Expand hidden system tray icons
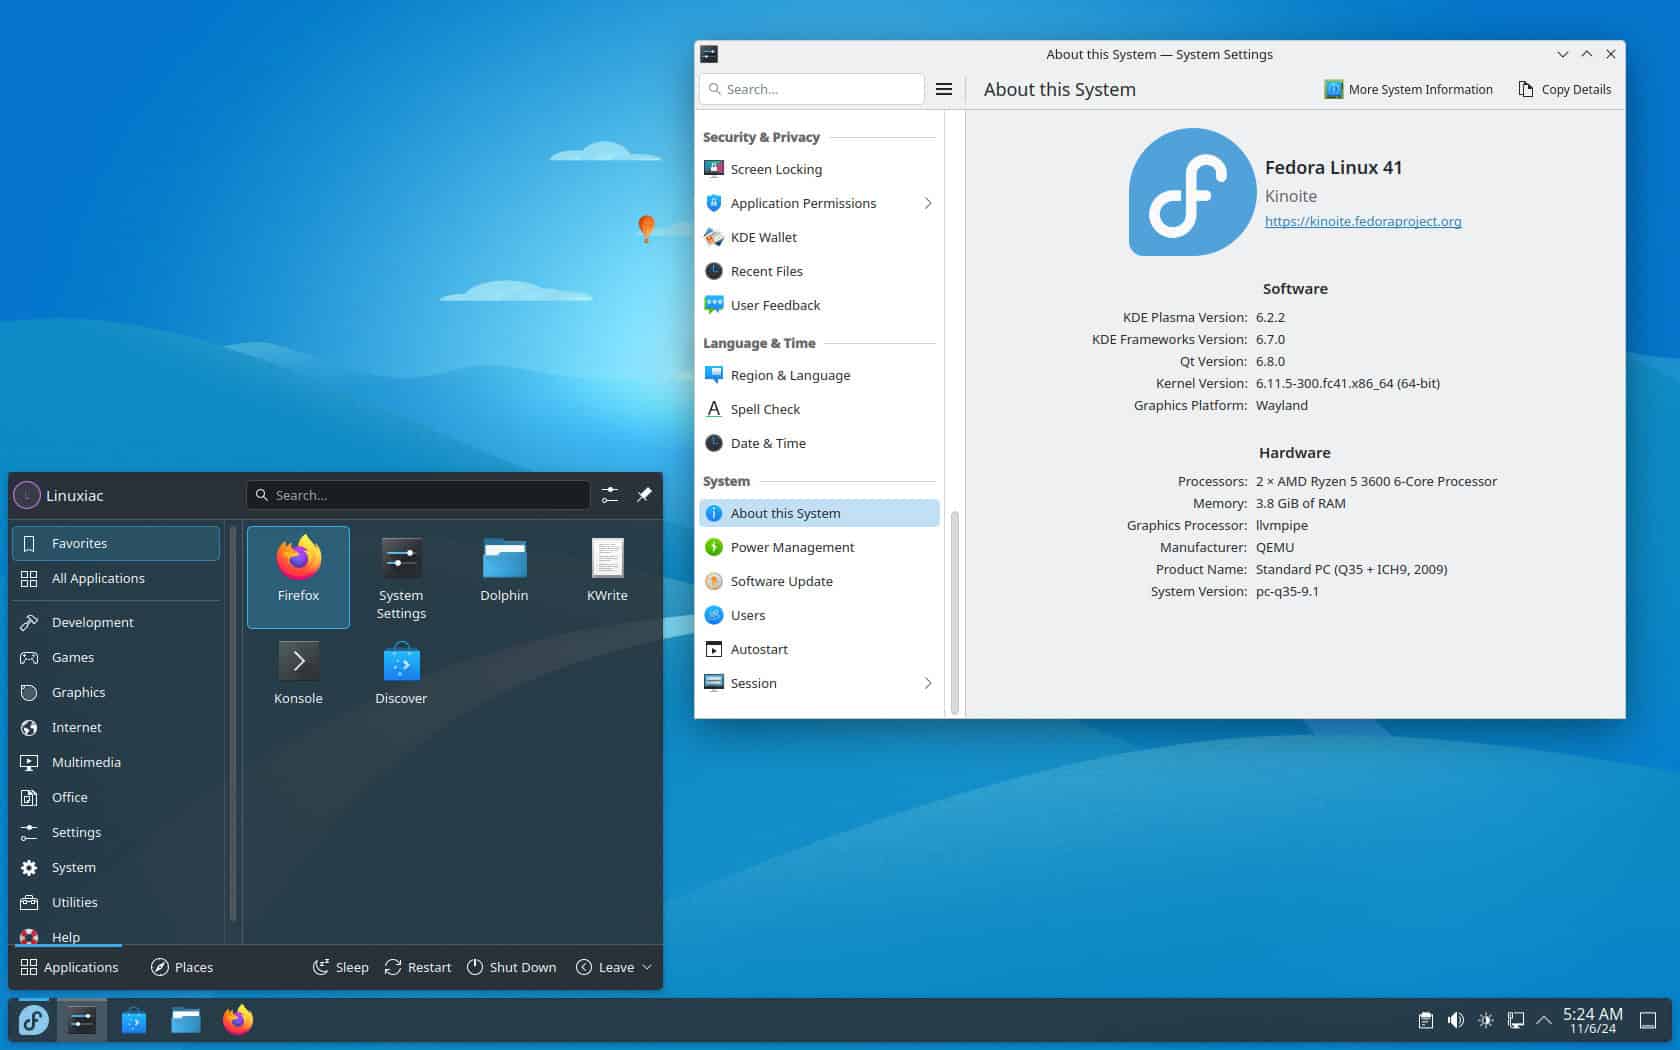 tap(1543, 1020)
